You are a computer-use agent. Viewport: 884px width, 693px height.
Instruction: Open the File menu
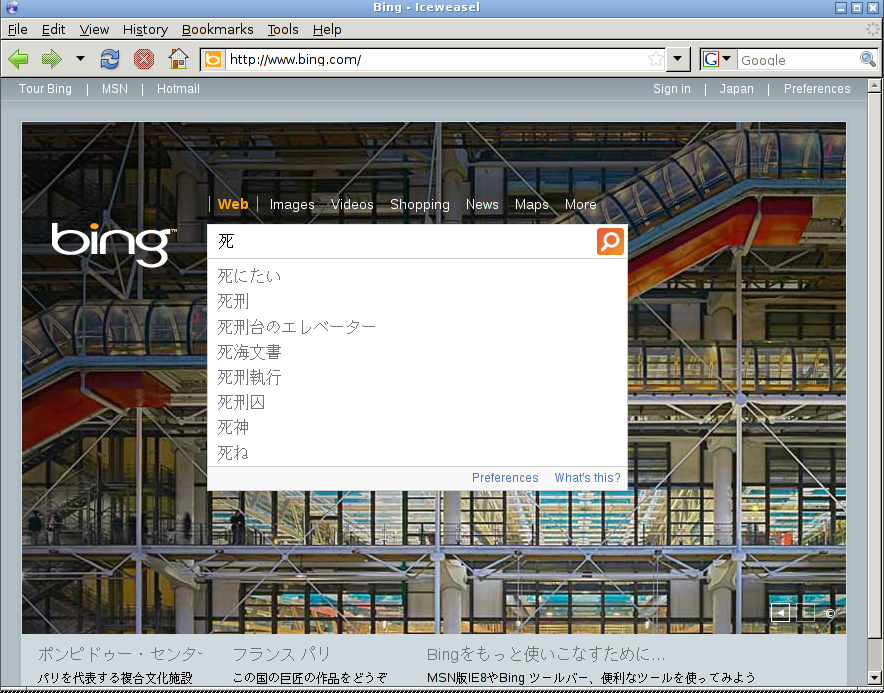click(x=17, y=29)
